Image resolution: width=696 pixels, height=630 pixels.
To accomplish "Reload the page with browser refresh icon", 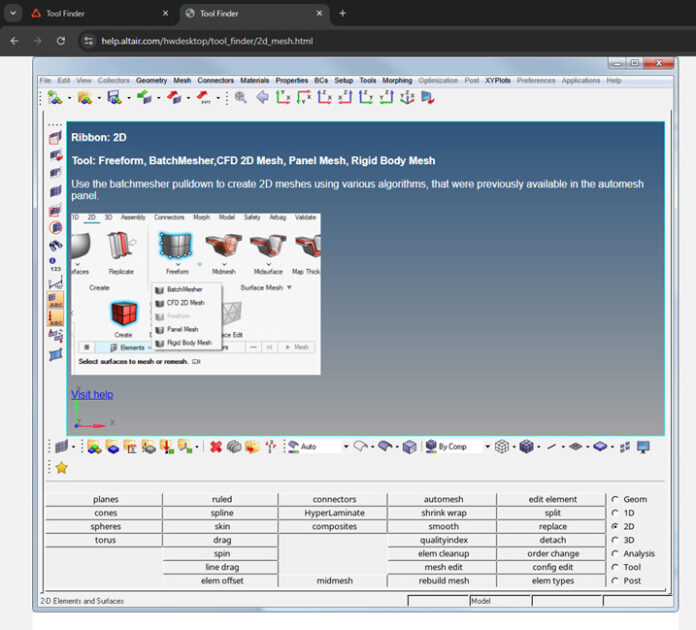I will (60, 41).
